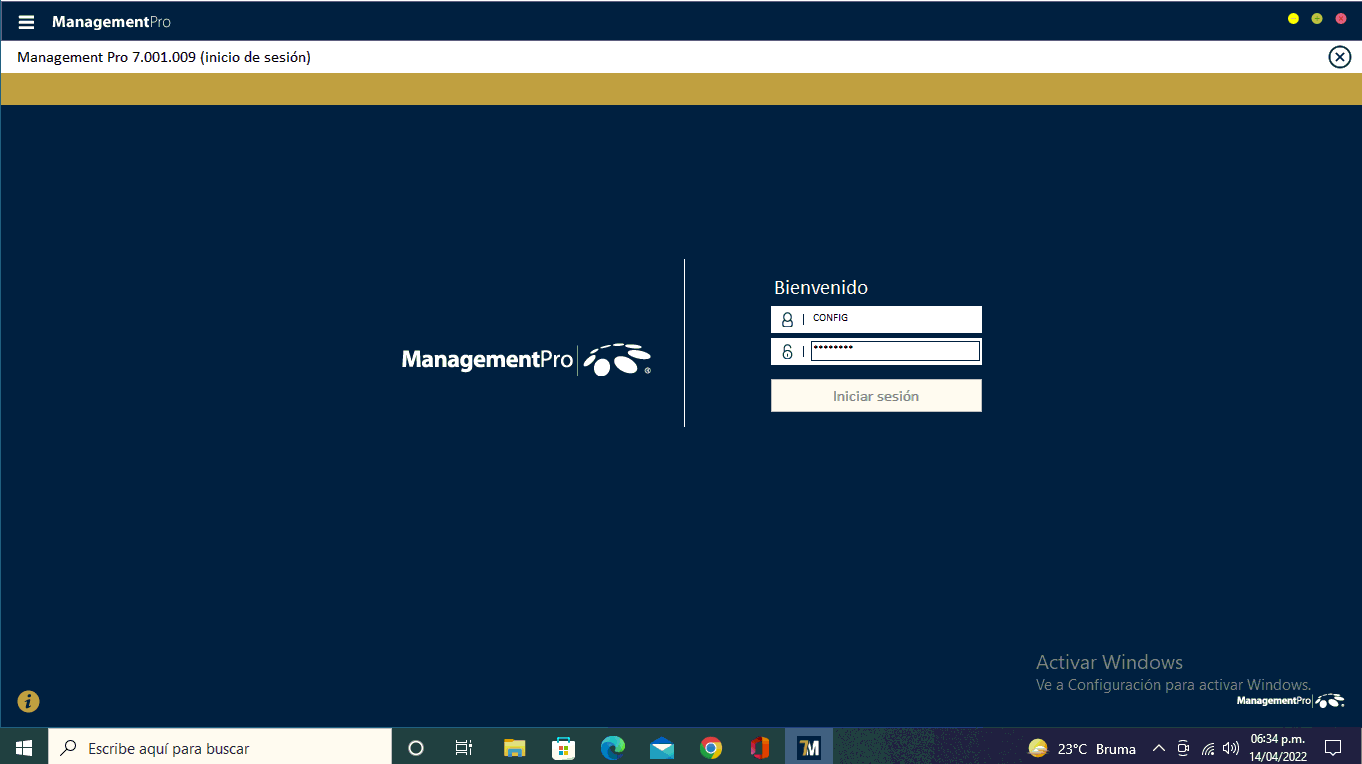Open File Explorer from the taskbar
The image size is (1362, 764).
(x=515, y=748)
